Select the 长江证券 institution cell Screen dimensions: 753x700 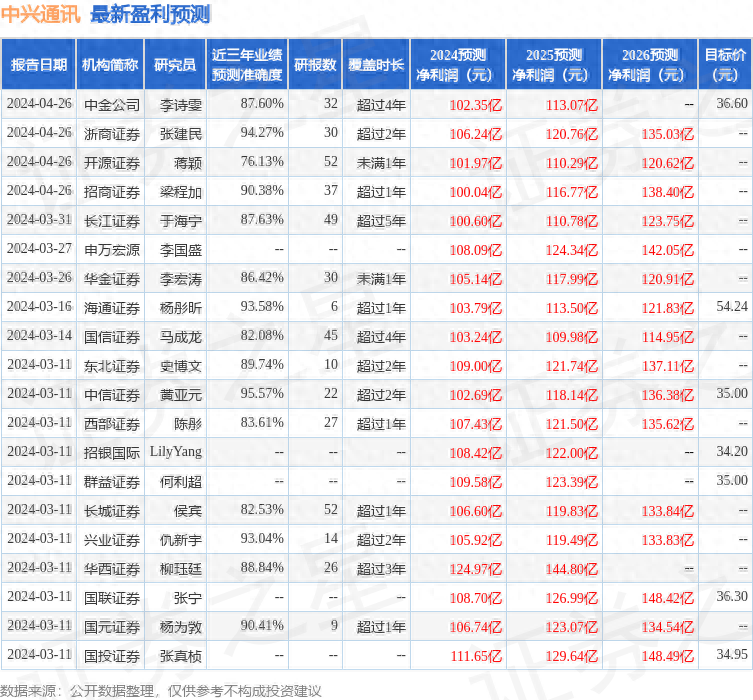112,221
